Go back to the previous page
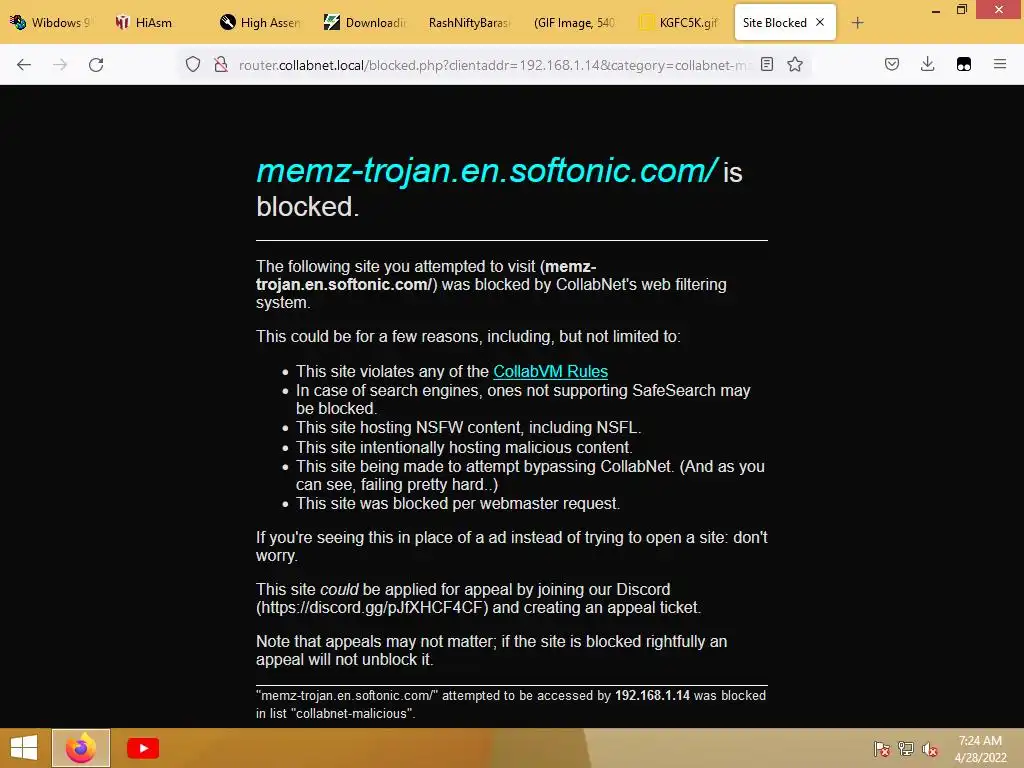The width and height of the screenshot is (1024, 768). tap(24, 65)
